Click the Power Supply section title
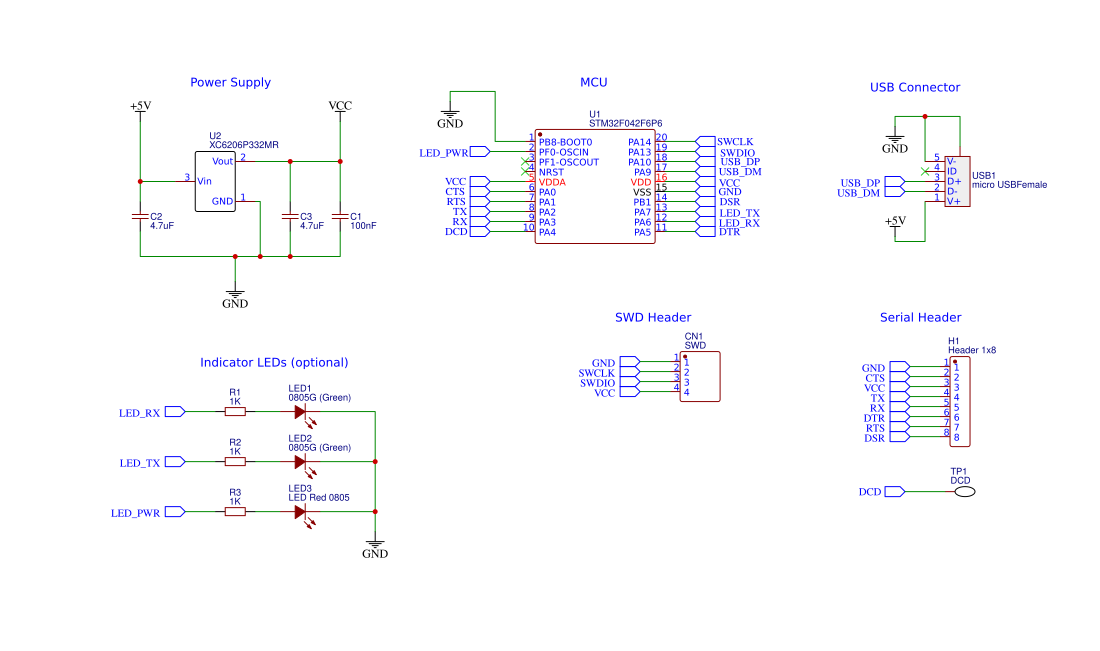 (231, 82)
